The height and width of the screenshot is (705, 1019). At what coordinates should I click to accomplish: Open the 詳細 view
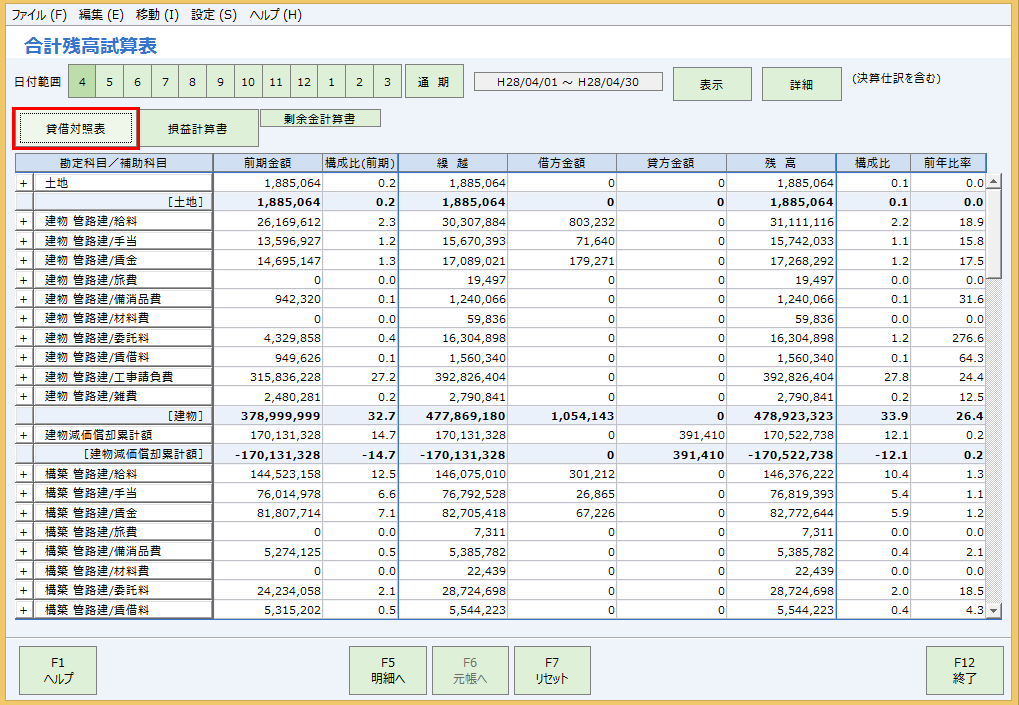800,84
